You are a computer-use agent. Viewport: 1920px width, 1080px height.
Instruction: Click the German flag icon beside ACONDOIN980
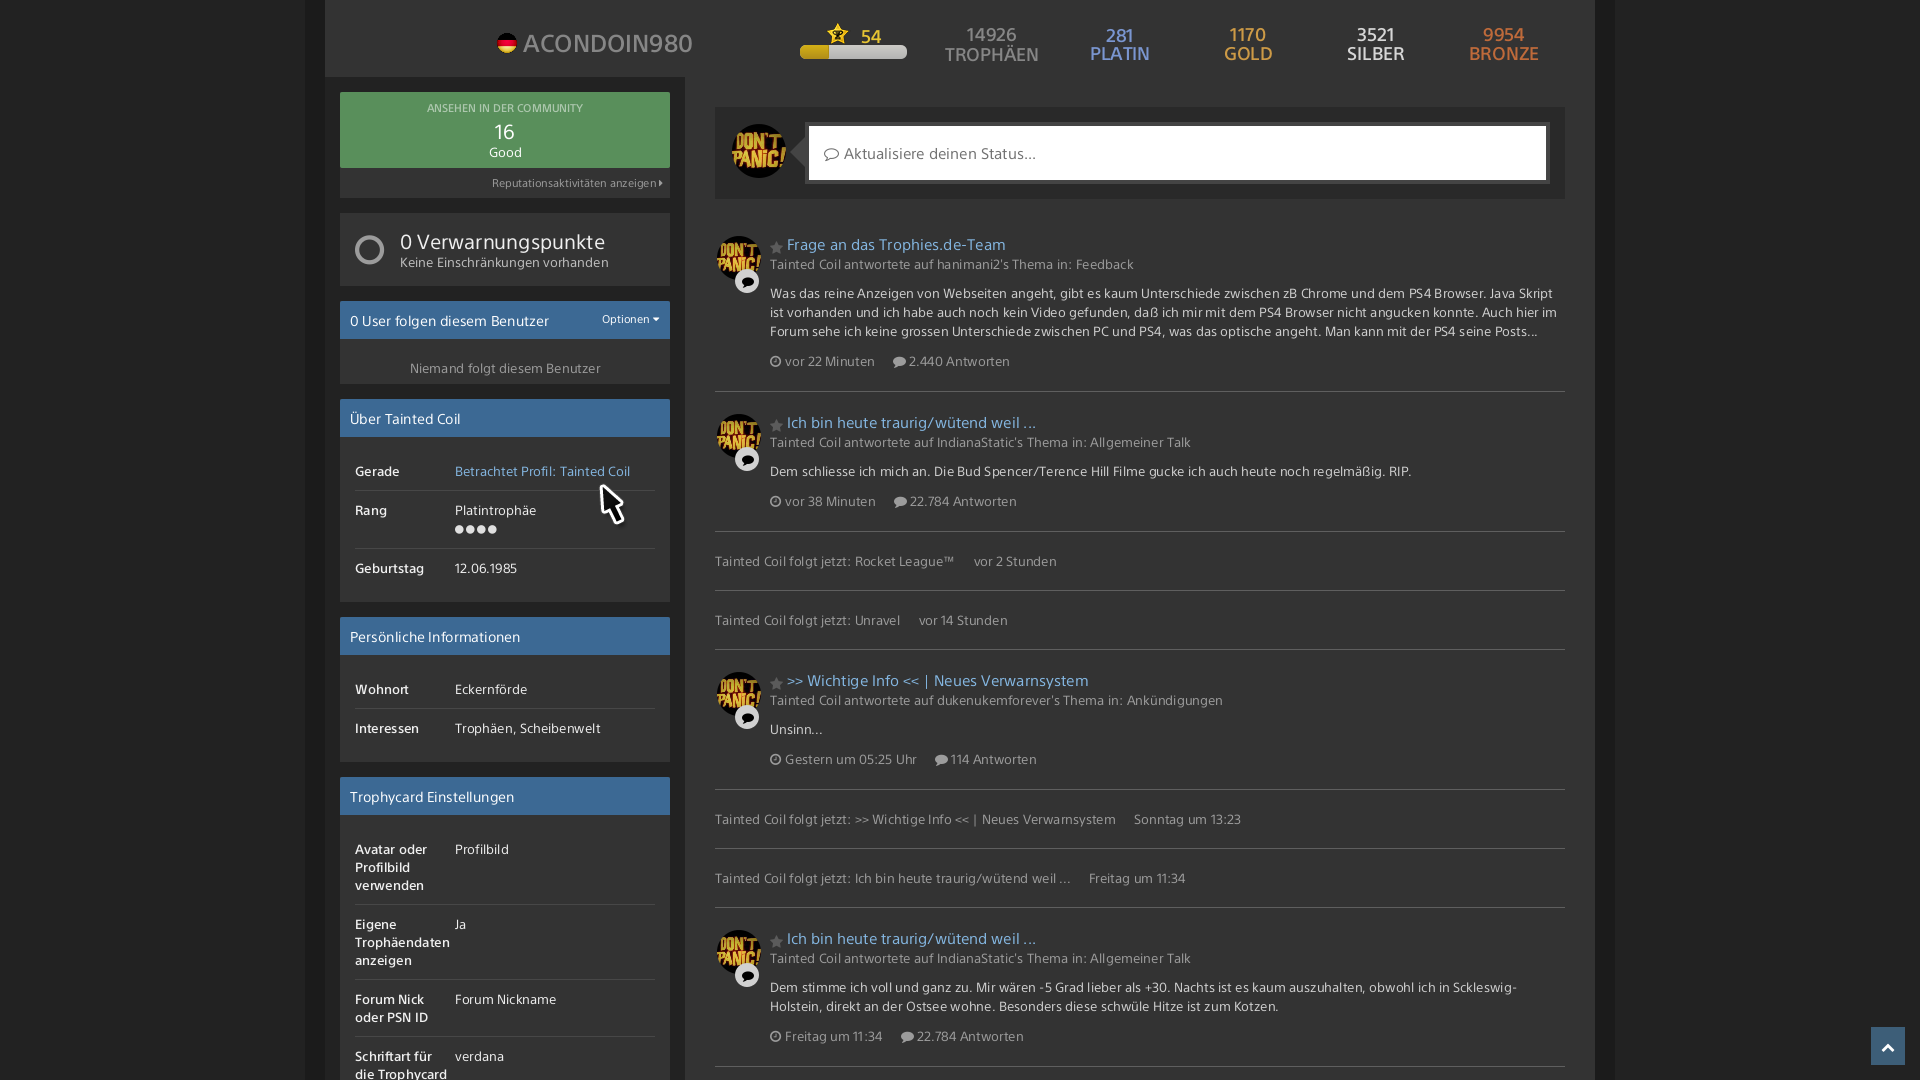click(507, 43)
